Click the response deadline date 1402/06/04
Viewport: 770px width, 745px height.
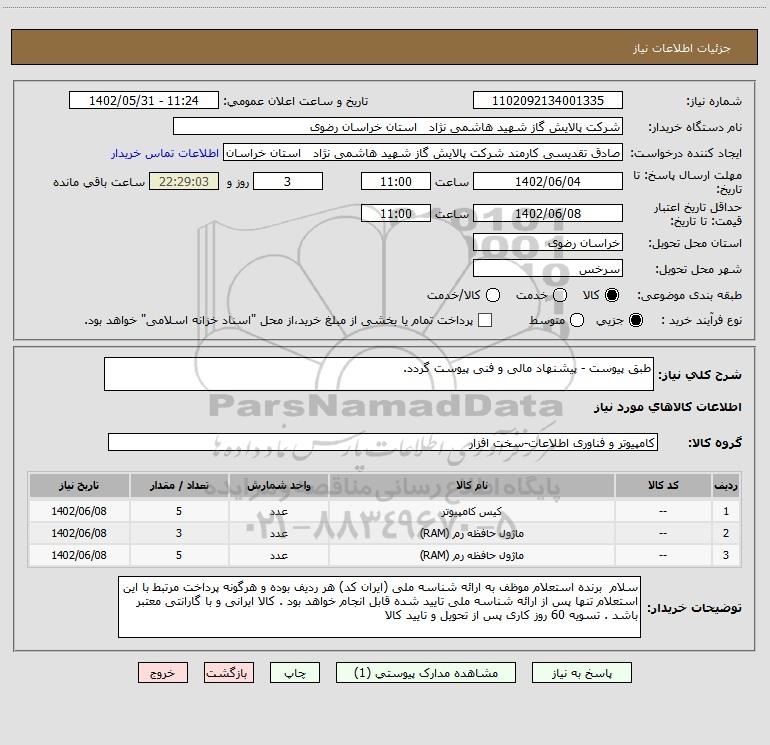click(x=548, y=181)
